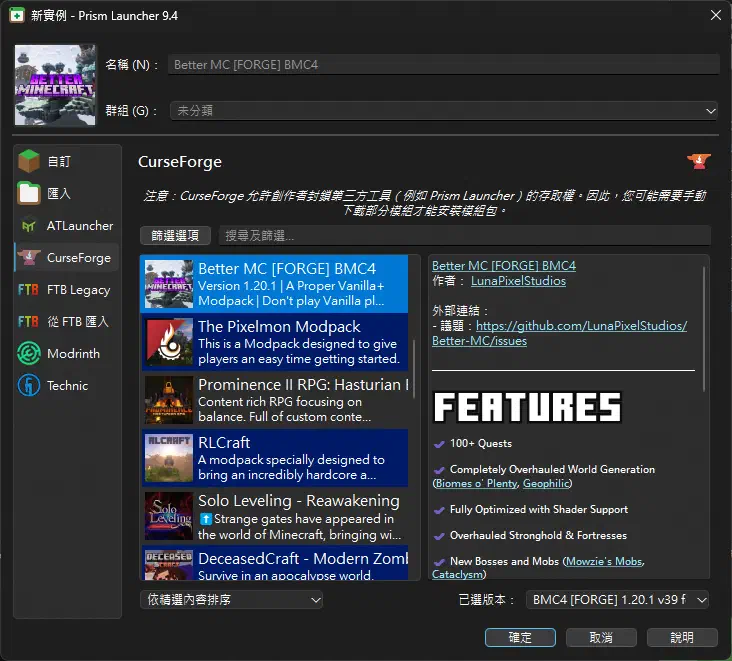The image size is (732, 661).
Task: Open the LunaPixelStudios author link
Action: click(518, 281)
